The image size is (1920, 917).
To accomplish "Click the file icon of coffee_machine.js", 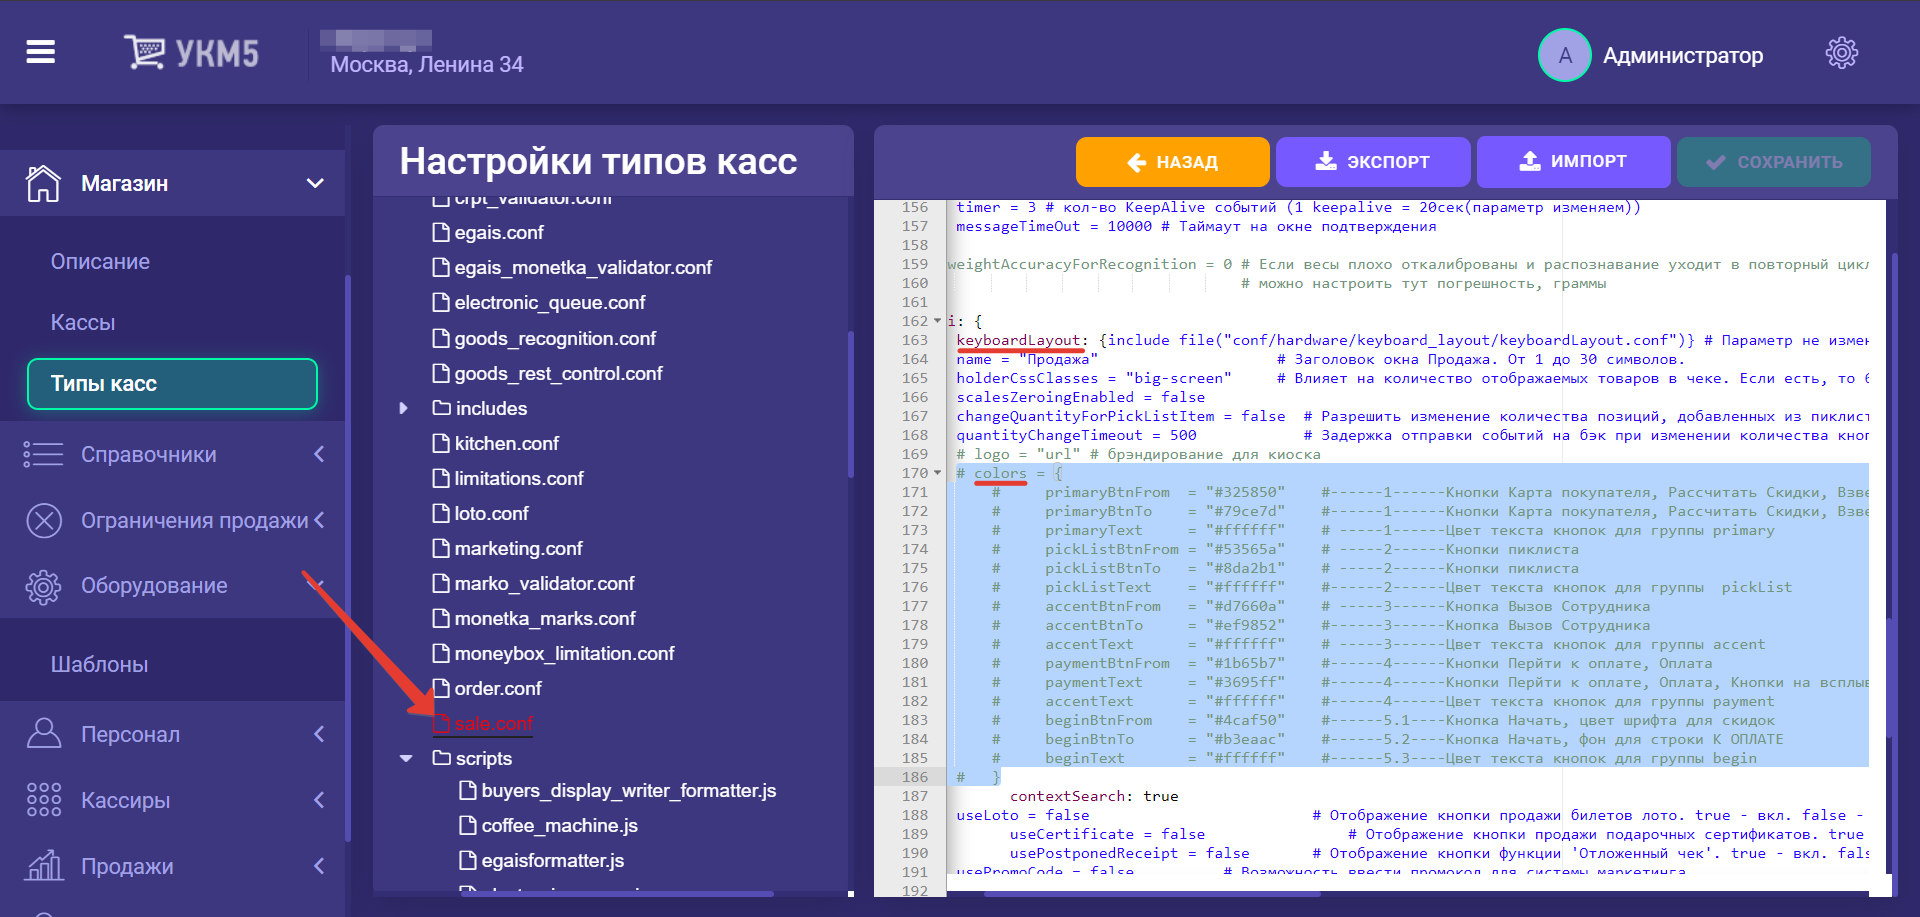I will tap(468, 825).
